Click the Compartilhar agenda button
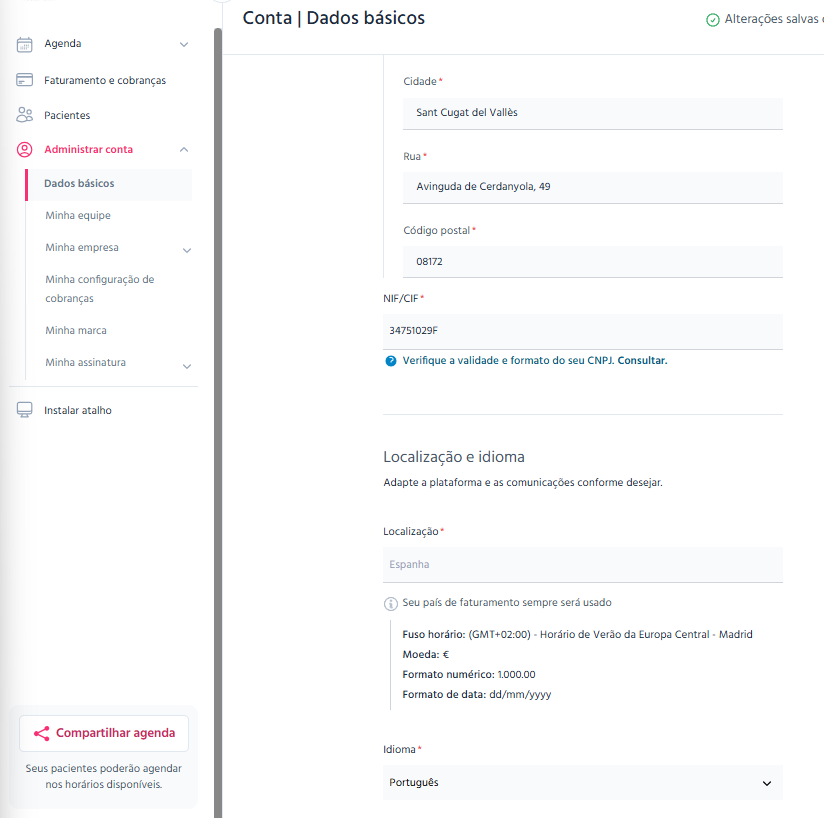 point(104,733)
